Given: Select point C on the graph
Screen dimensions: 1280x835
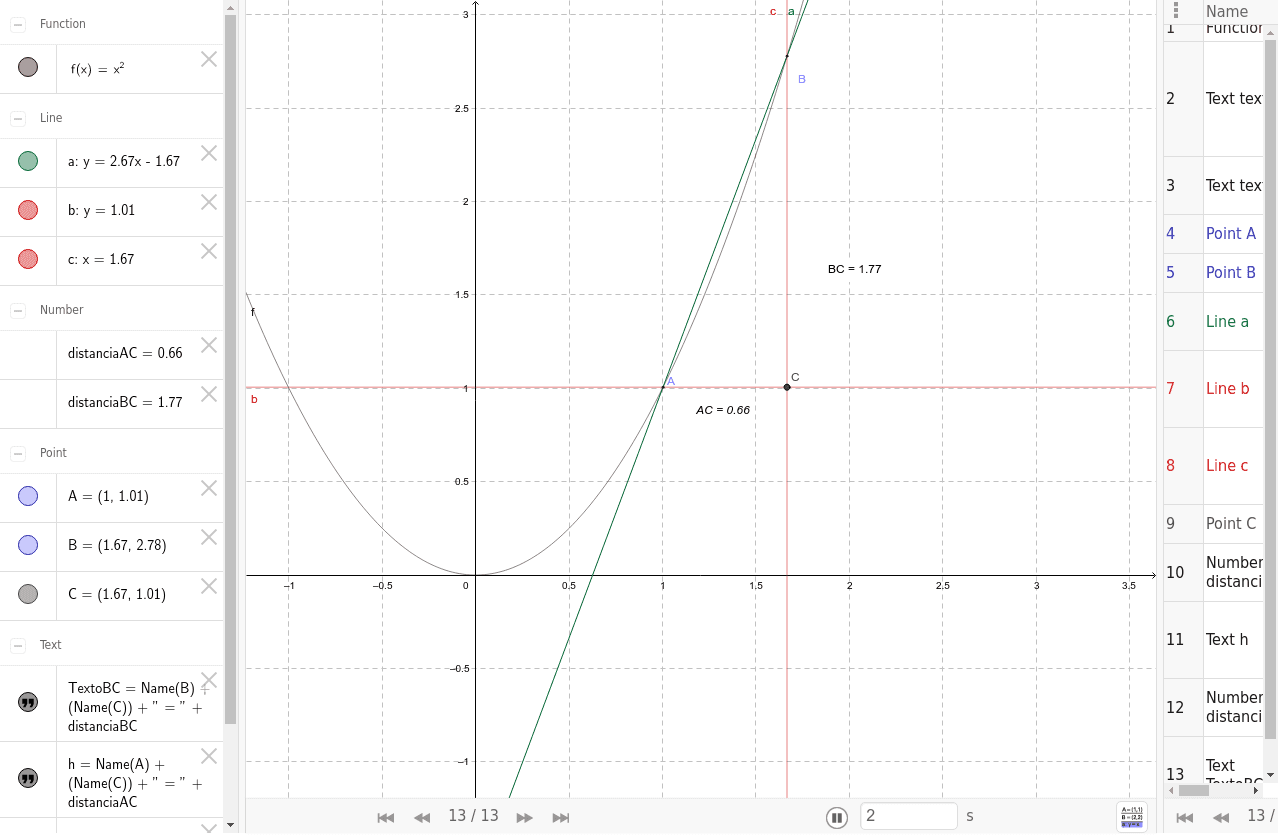Looking at the screenshot, I should pos(787,387).
